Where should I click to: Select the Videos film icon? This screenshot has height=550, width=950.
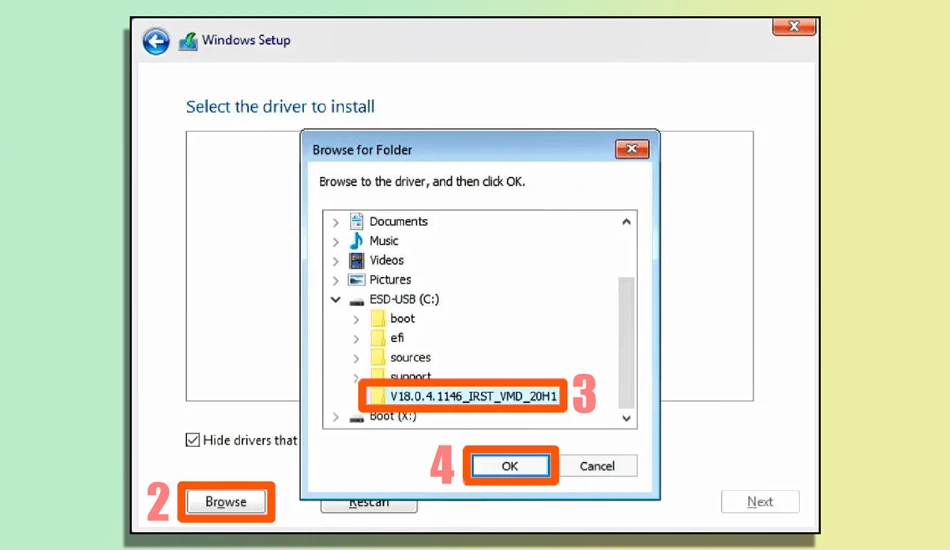click(356, 260)
